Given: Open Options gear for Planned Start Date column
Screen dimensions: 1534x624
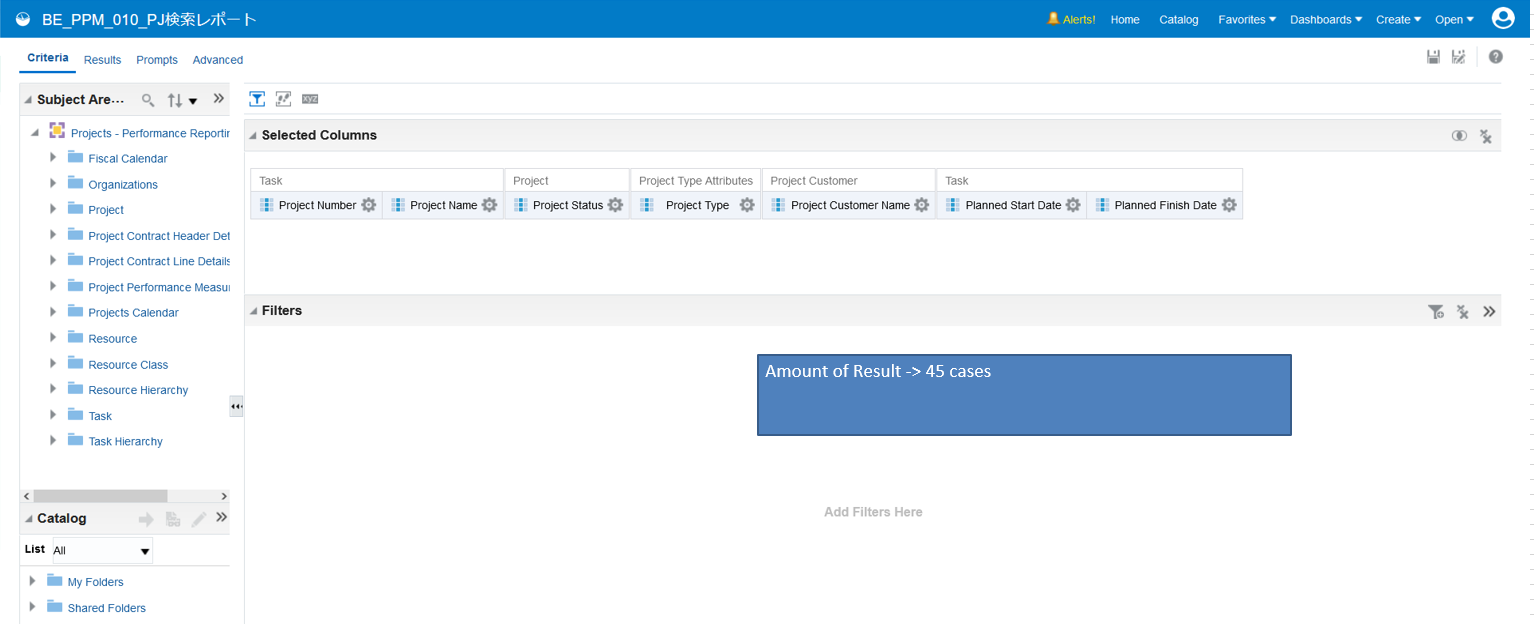Looking at the screenshot, I should click(x=1073, y=204).
